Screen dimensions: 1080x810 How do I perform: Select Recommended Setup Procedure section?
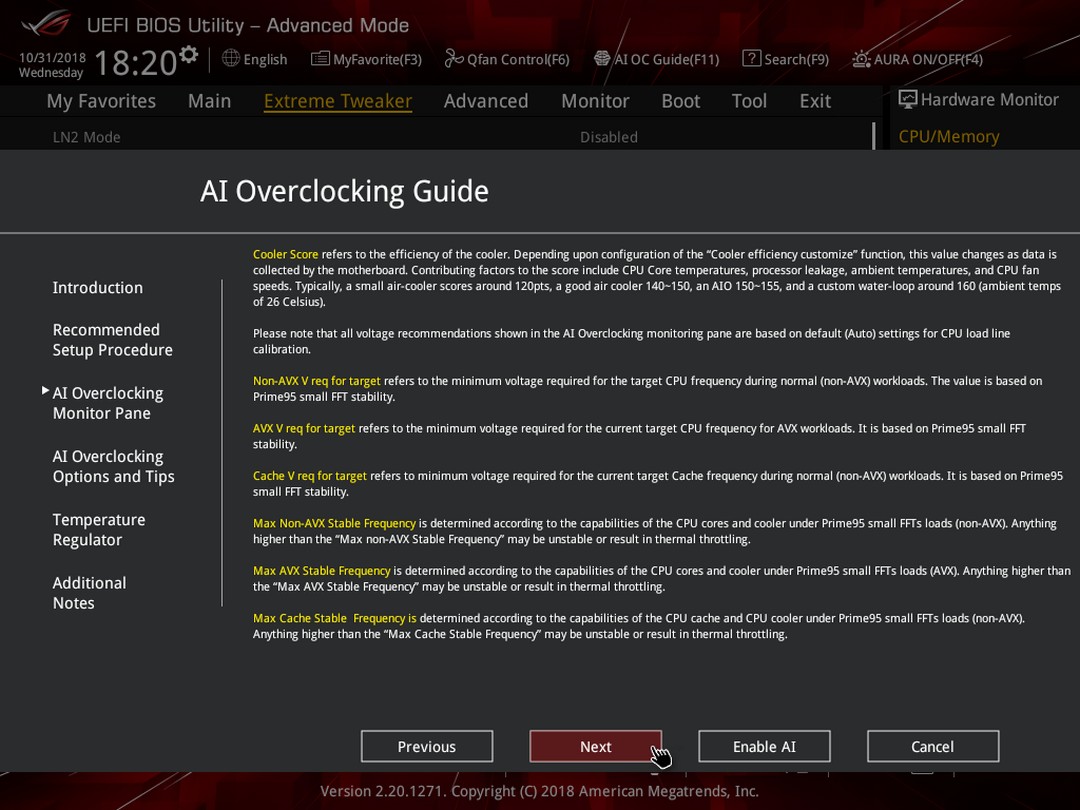(112, 340)
